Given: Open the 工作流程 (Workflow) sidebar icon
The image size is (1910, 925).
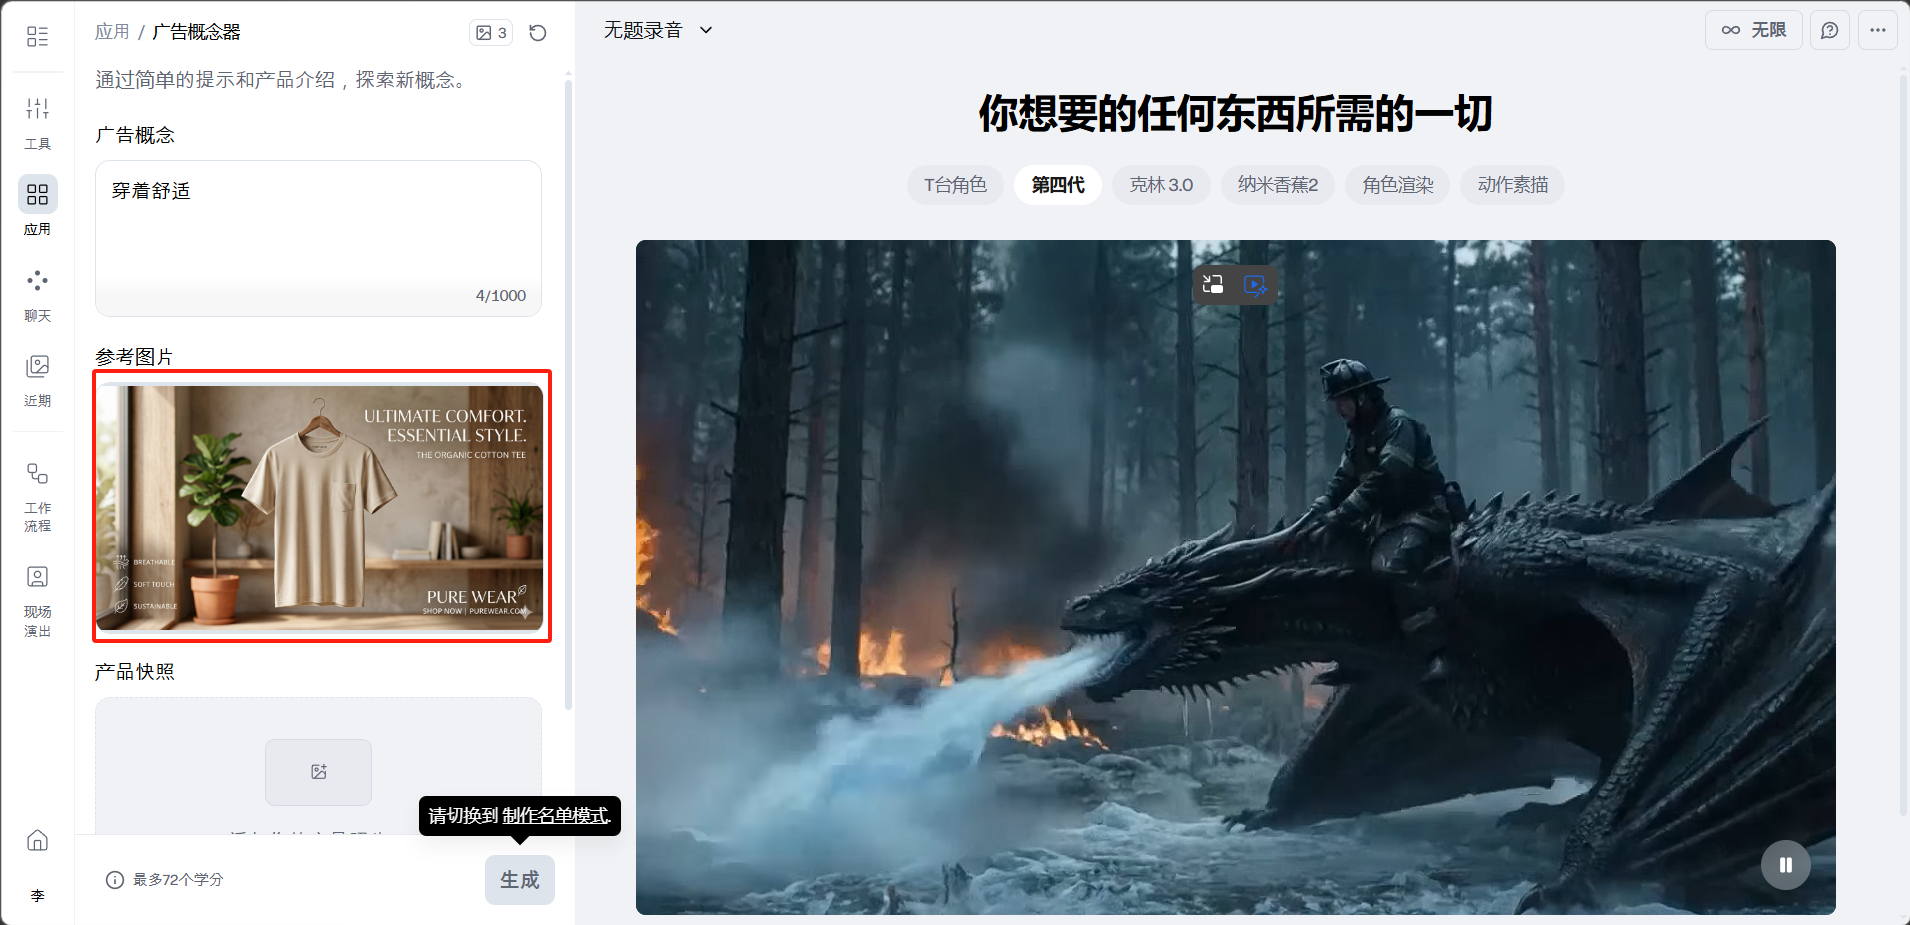Looking at the screenshot, I should (x=37, y=495).
